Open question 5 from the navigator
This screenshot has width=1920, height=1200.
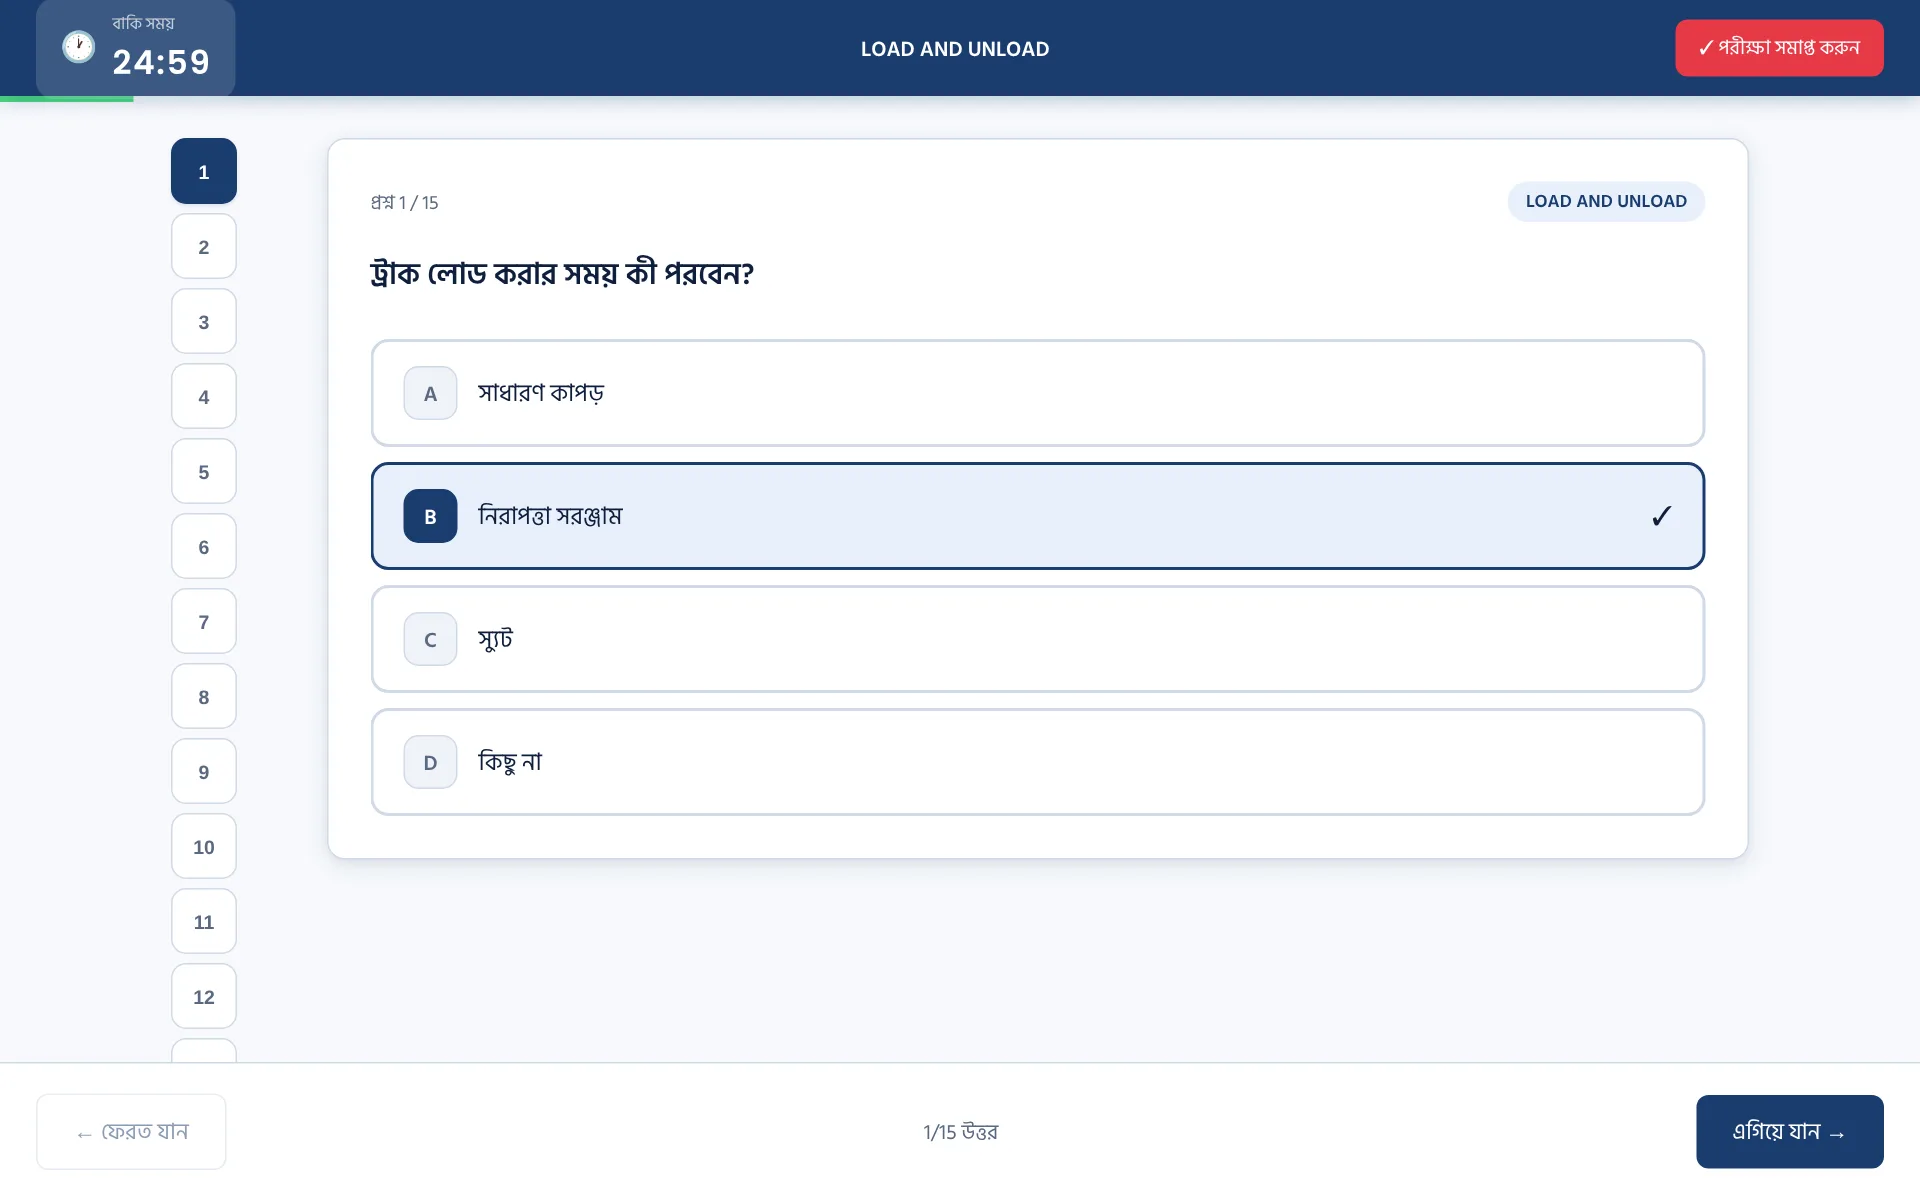(204, 471)
